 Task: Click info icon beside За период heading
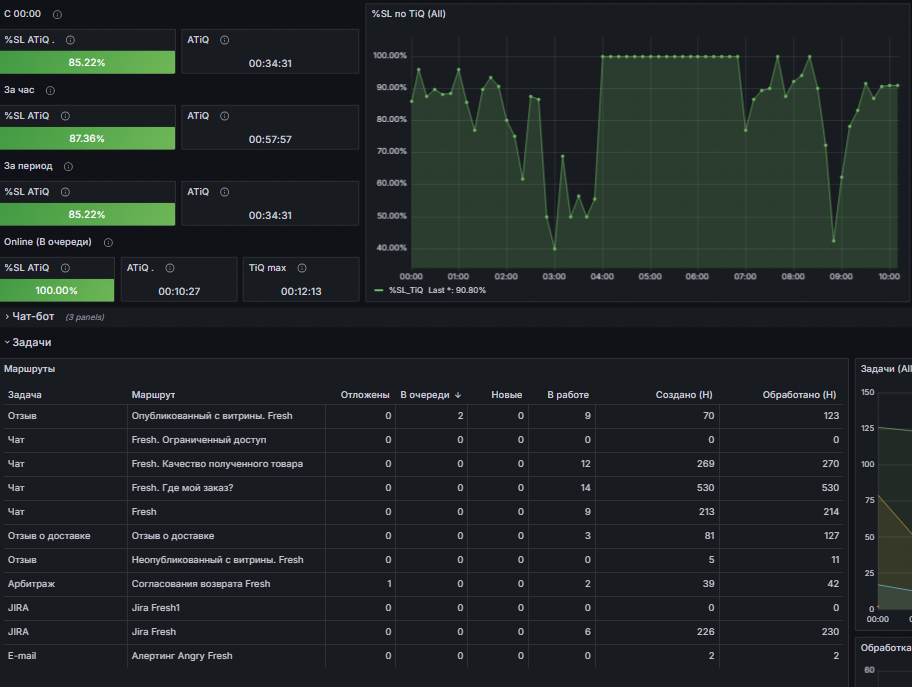coord(69,166)
